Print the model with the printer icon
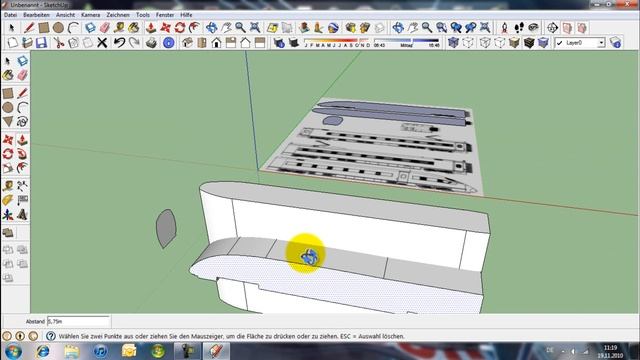This screenshot has width=640, height=360. [151, 42]
